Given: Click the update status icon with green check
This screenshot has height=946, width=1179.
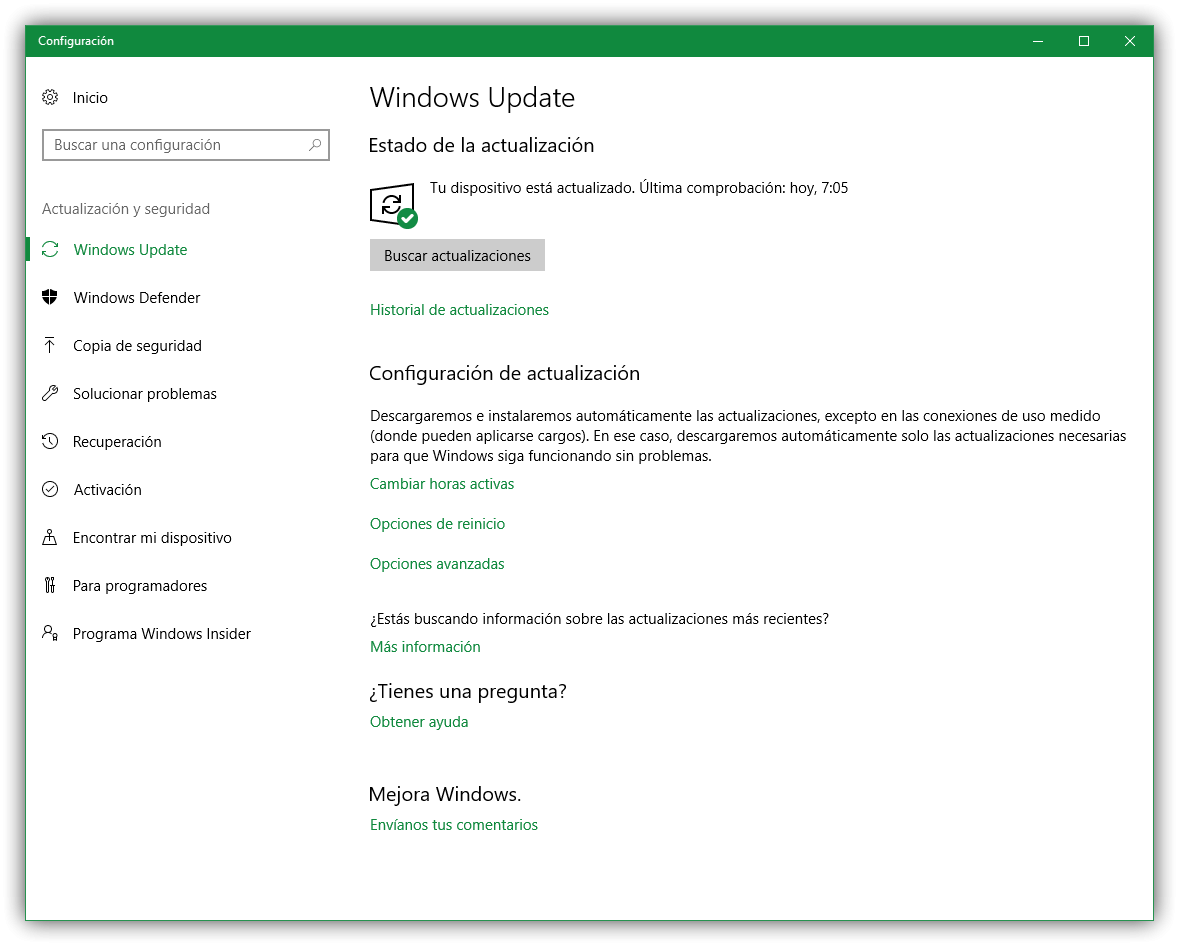Looking at the screenshot, I should 394,205.
